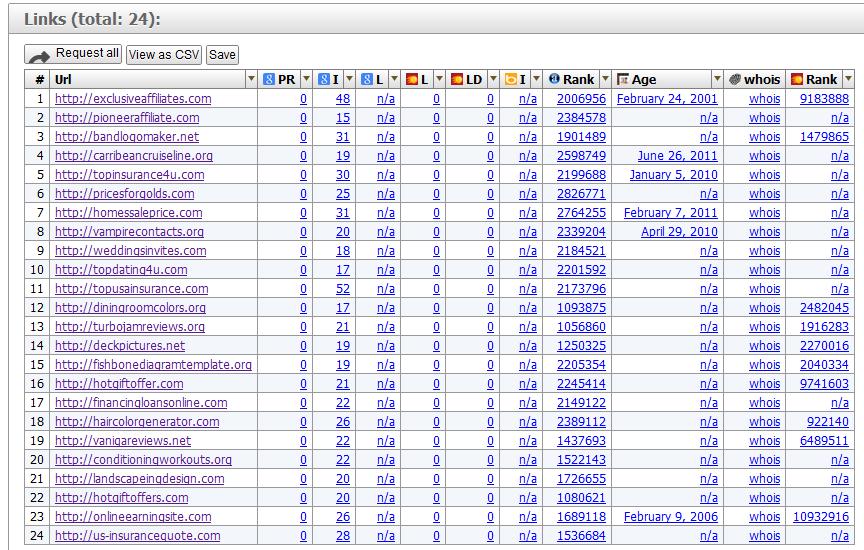Click the February 9, 2006 age link

[670, 517]
